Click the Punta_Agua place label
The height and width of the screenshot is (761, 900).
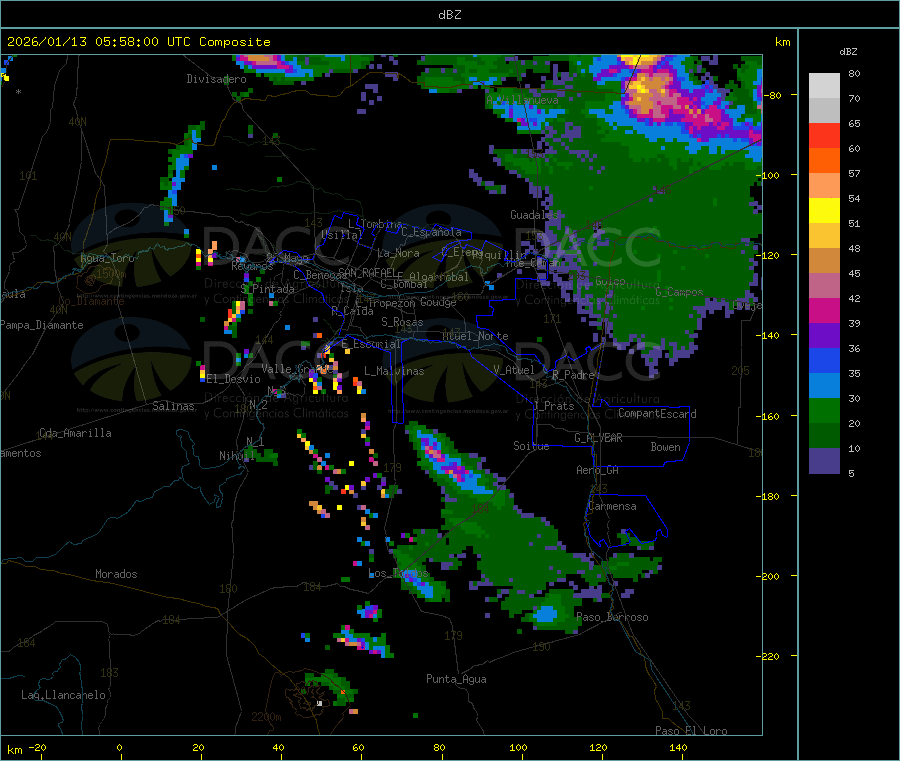456,680
